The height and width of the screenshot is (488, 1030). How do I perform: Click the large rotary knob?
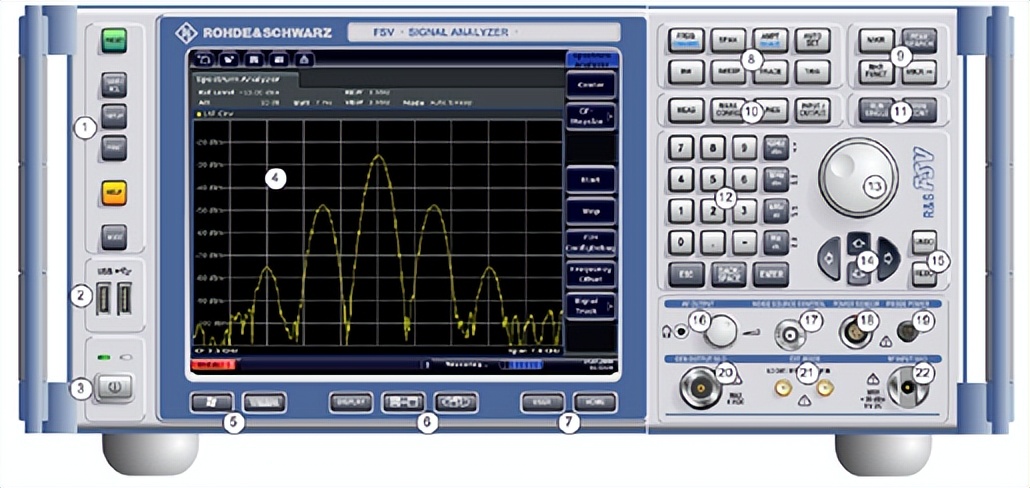coord(858,177)
